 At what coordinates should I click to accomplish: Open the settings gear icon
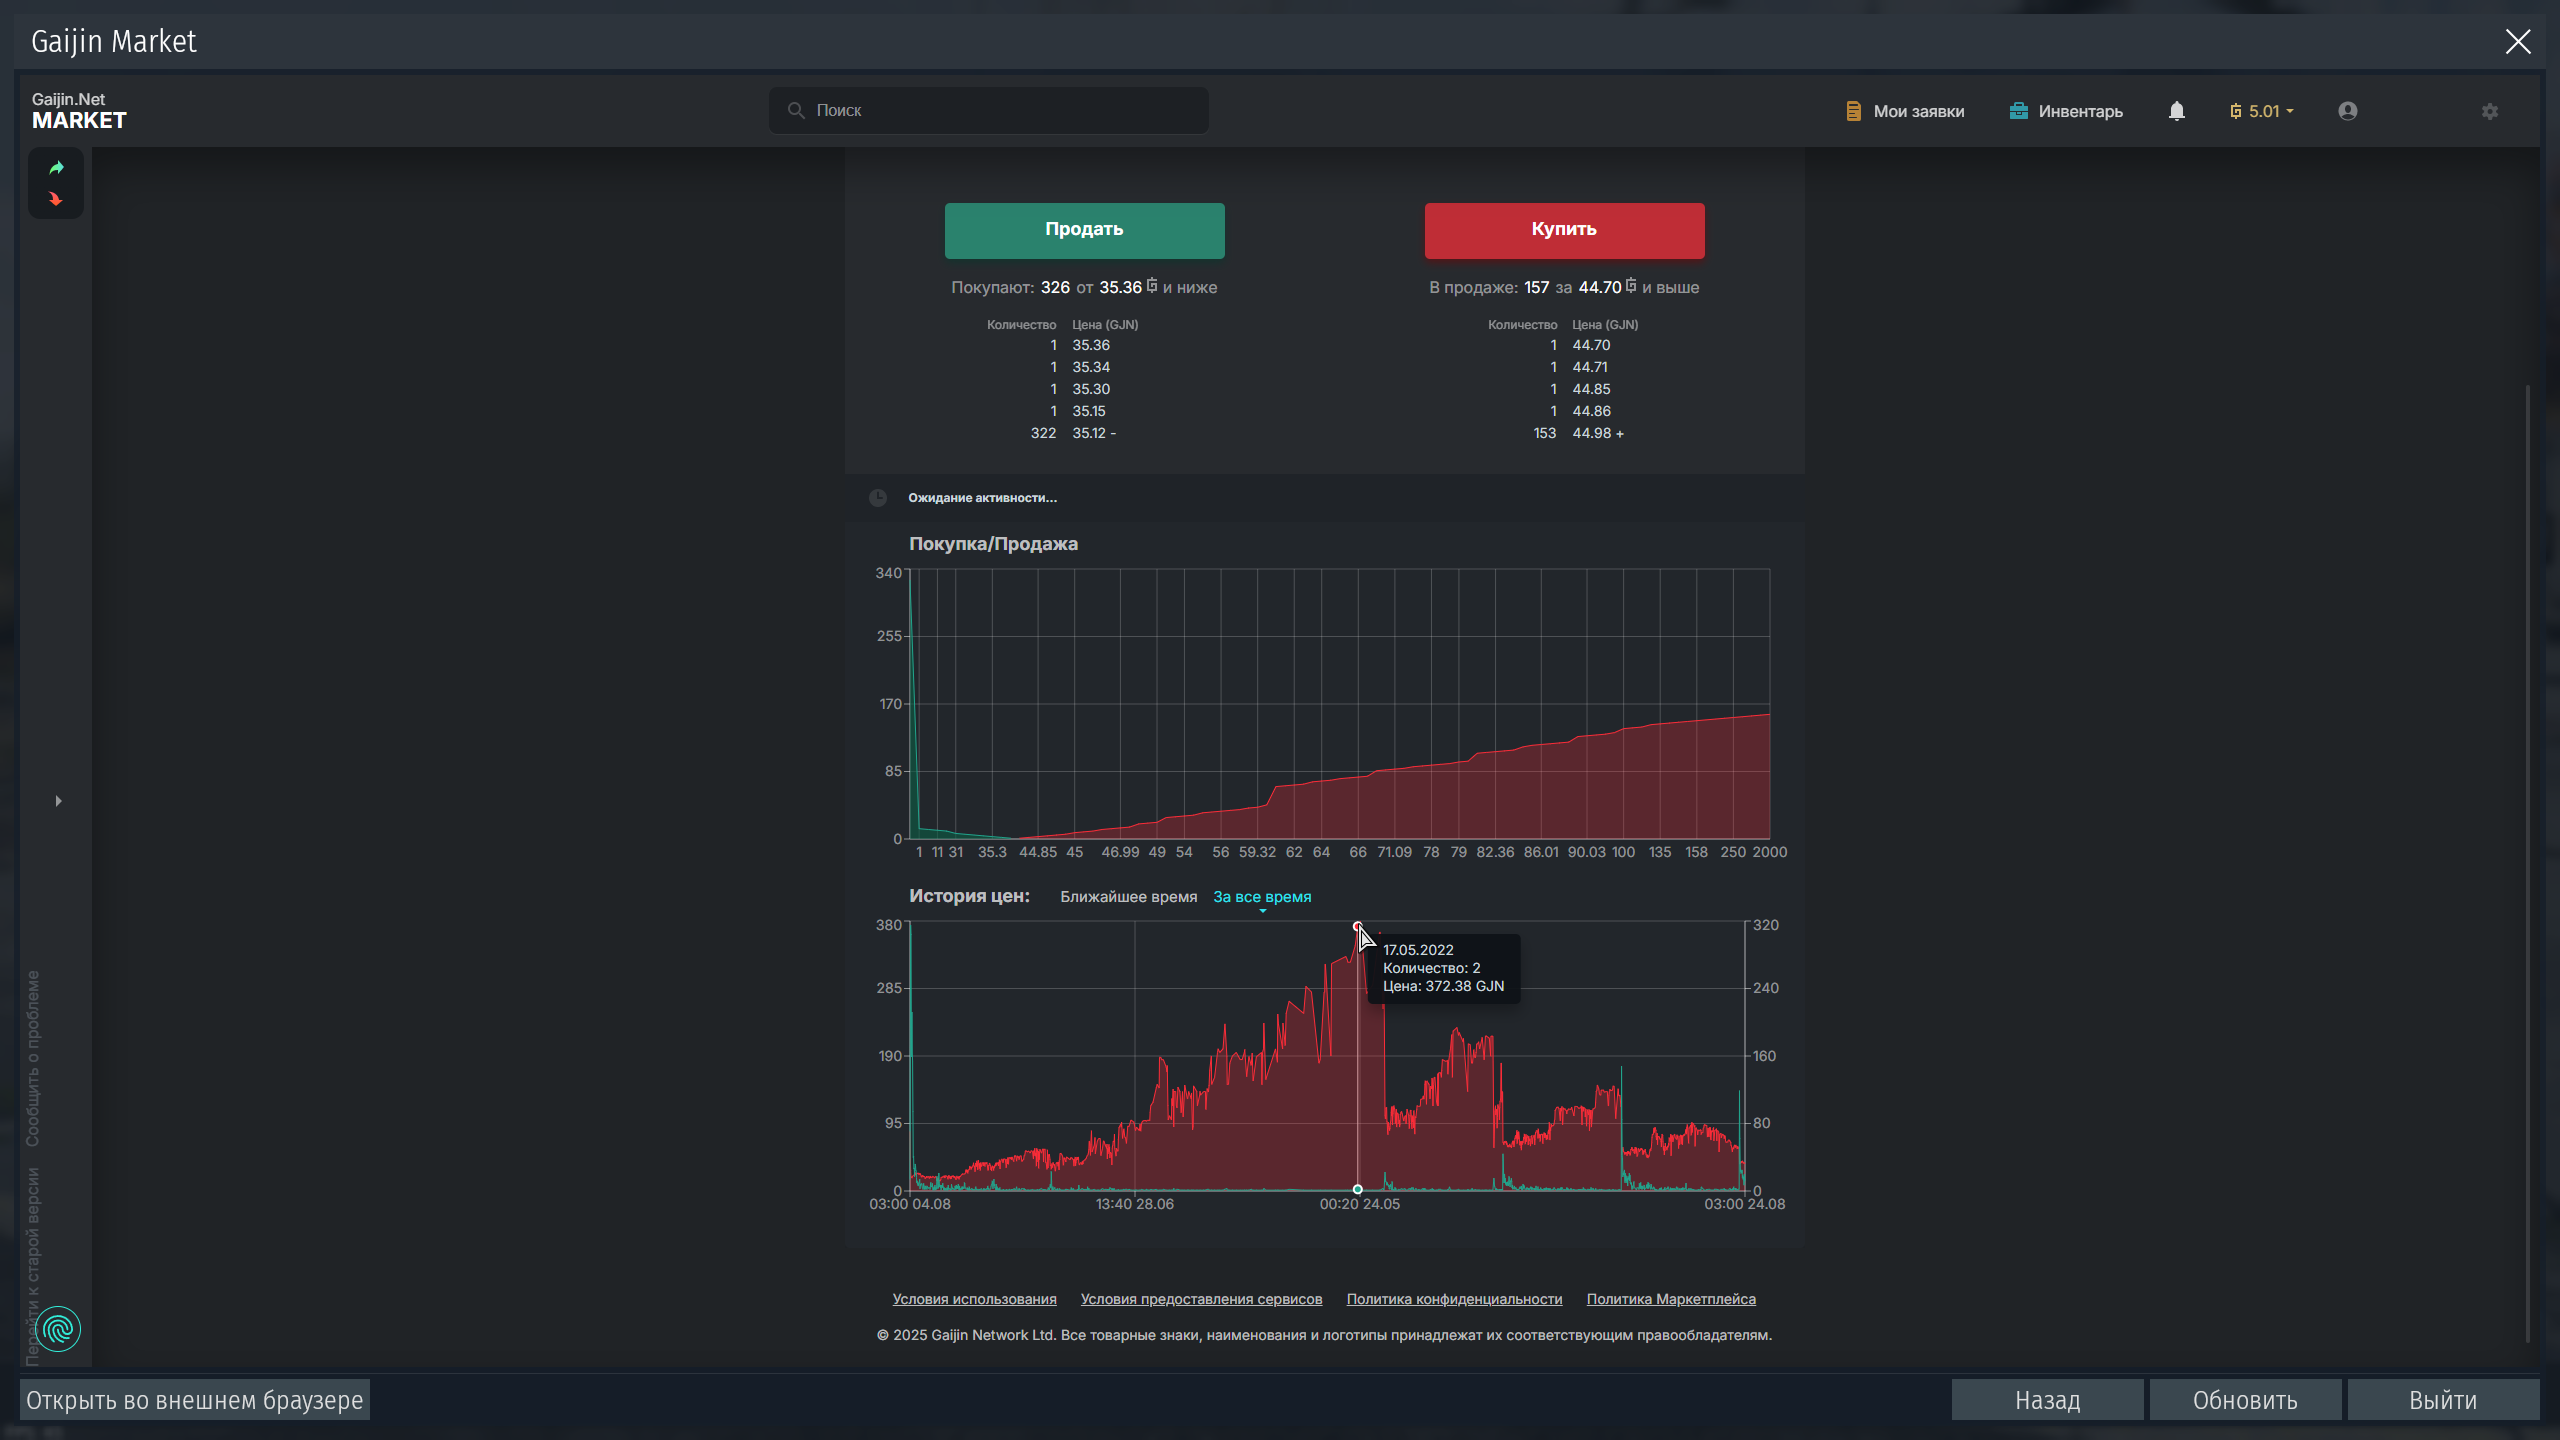[2489, 111]
